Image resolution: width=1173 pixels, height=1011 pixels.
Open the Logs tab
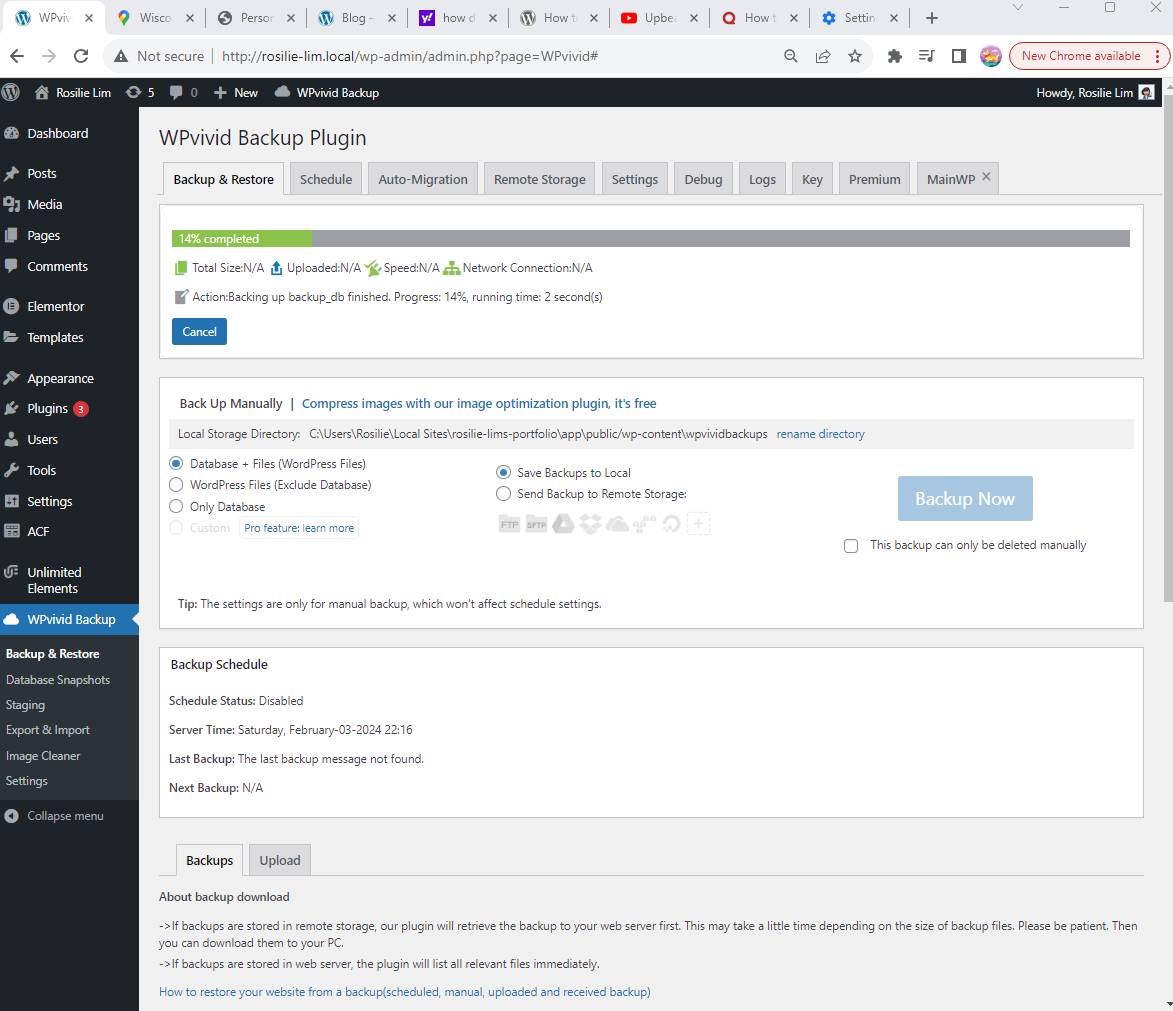(762, 179)
